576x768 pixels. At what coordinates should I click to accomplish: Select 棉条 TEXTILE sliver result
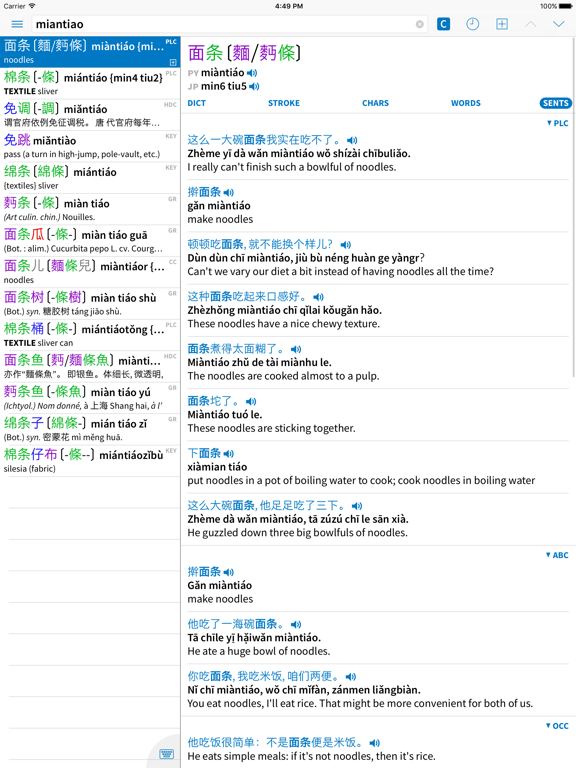(90, 83)
